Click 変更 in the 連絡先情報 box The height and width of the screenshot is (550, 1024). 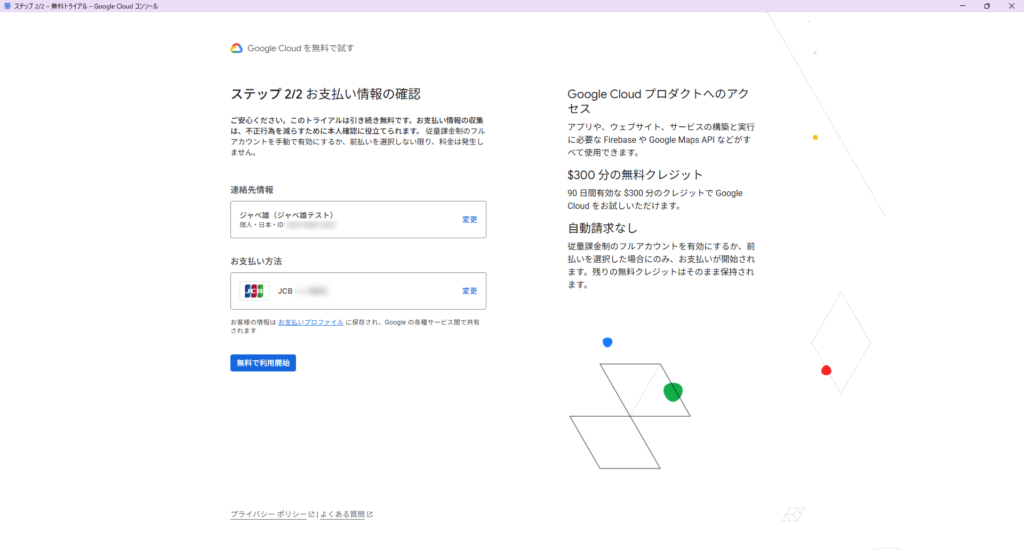click(469, 220)
